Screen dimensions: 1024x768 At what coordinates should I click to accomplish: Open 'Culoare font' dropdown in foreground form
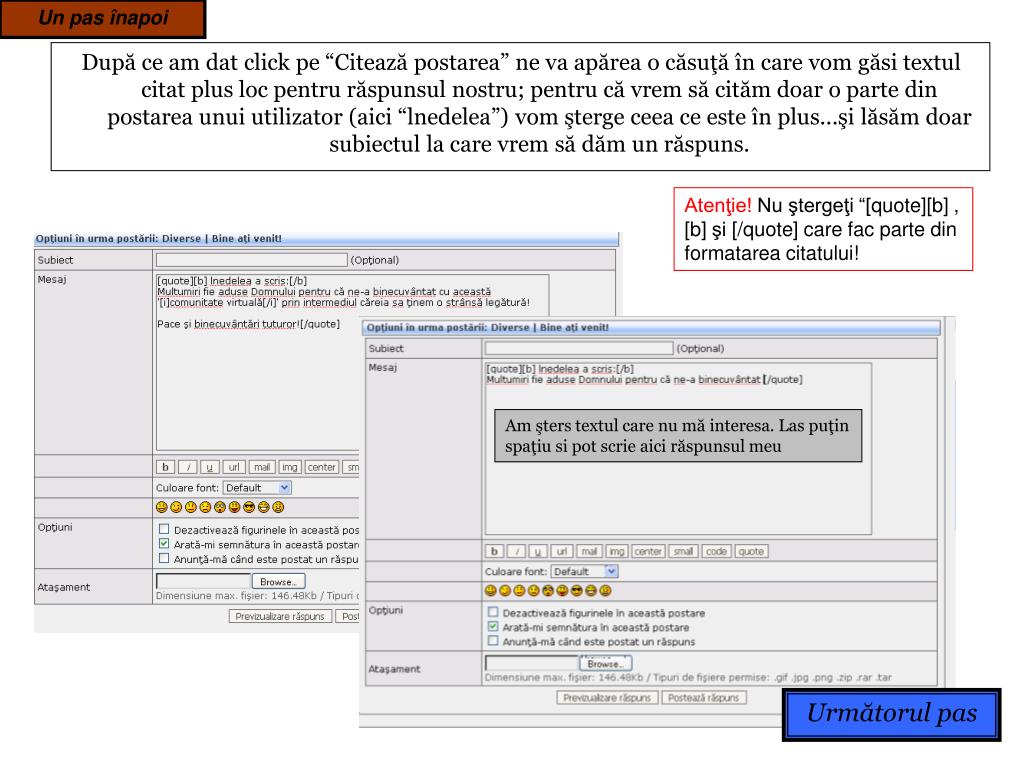point(584,571)
